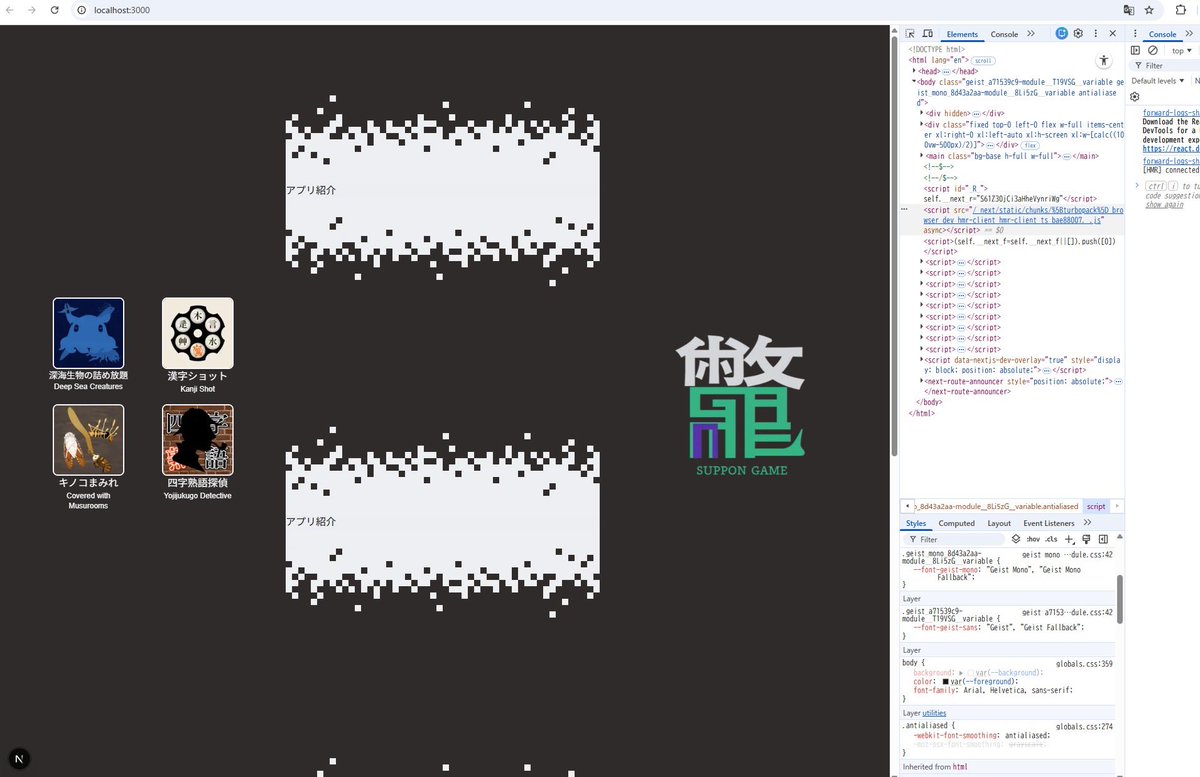Toggle .cls element classes panel
This screenshot has width=1200, height=777.
[1051, 539]
